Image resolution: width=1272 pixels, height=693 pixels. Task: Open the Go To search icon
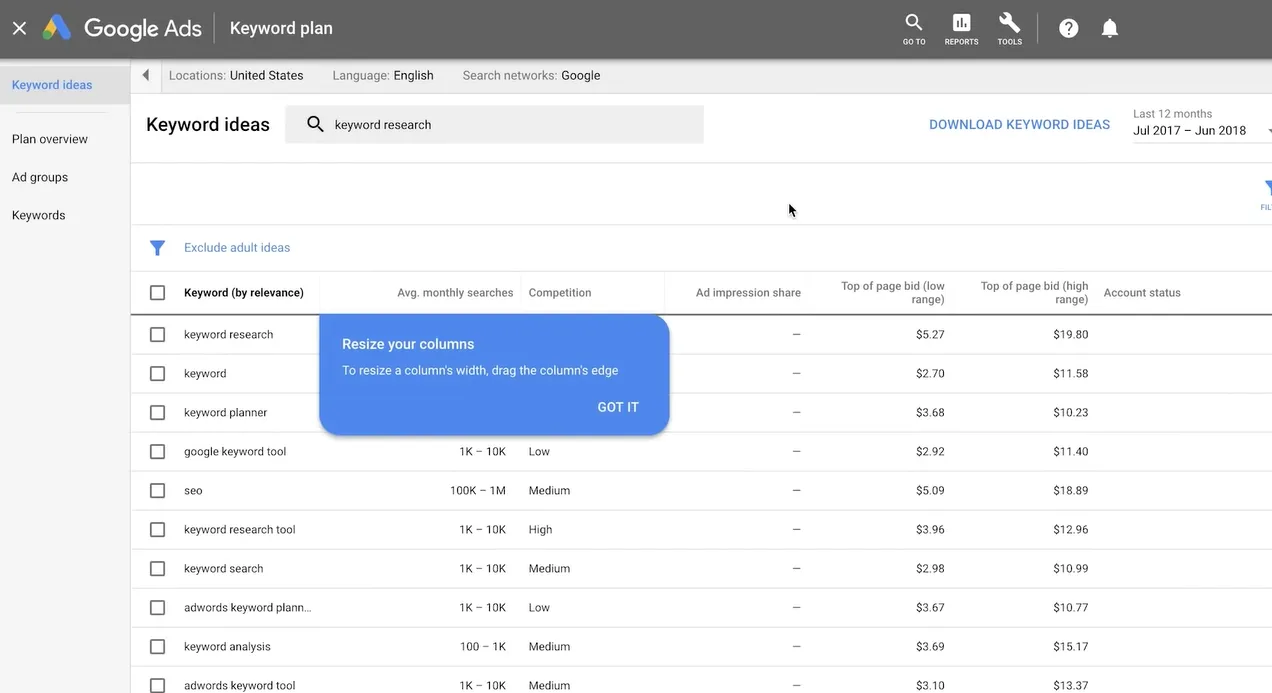click(914, 28)
